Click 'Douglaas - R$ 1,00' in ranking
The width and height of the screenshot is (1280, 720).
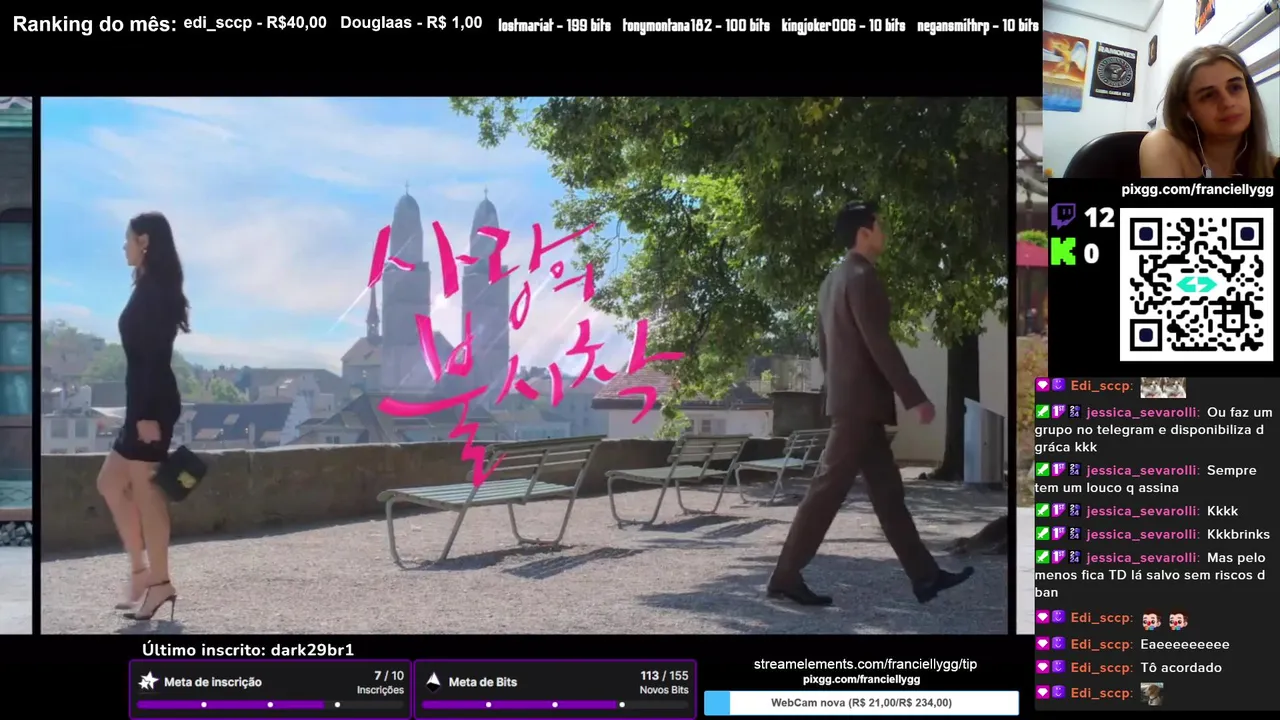[x=411, y=22]
